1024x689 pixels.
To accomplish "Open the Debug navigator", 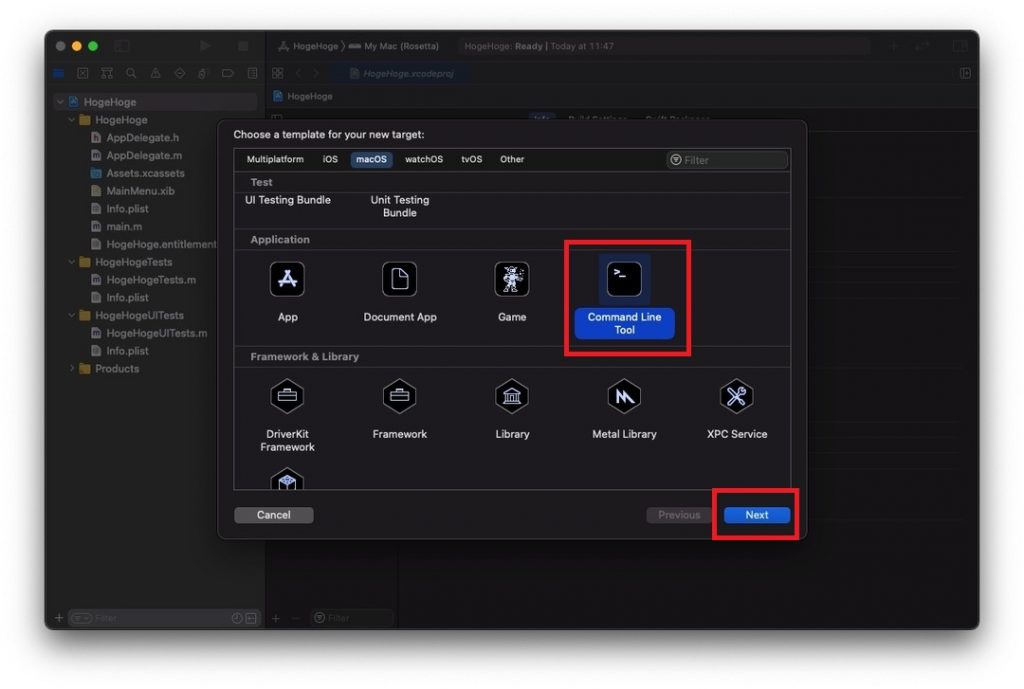I will (203, 73).
